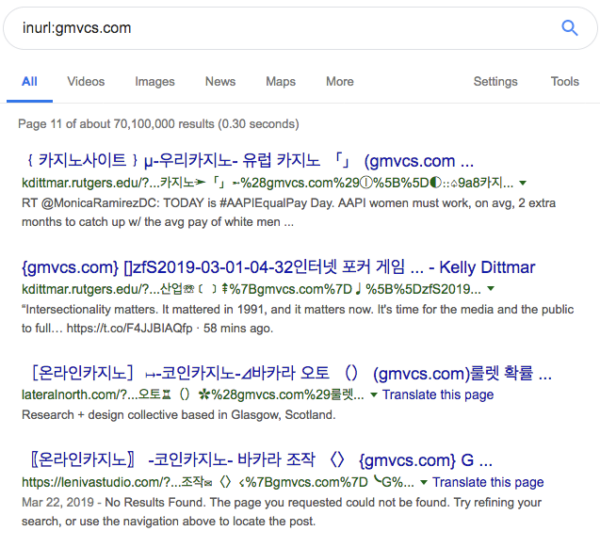The width and height of the screenshot is (600, 547).
Task: Open the Maps tab
Action: (280, 82)
